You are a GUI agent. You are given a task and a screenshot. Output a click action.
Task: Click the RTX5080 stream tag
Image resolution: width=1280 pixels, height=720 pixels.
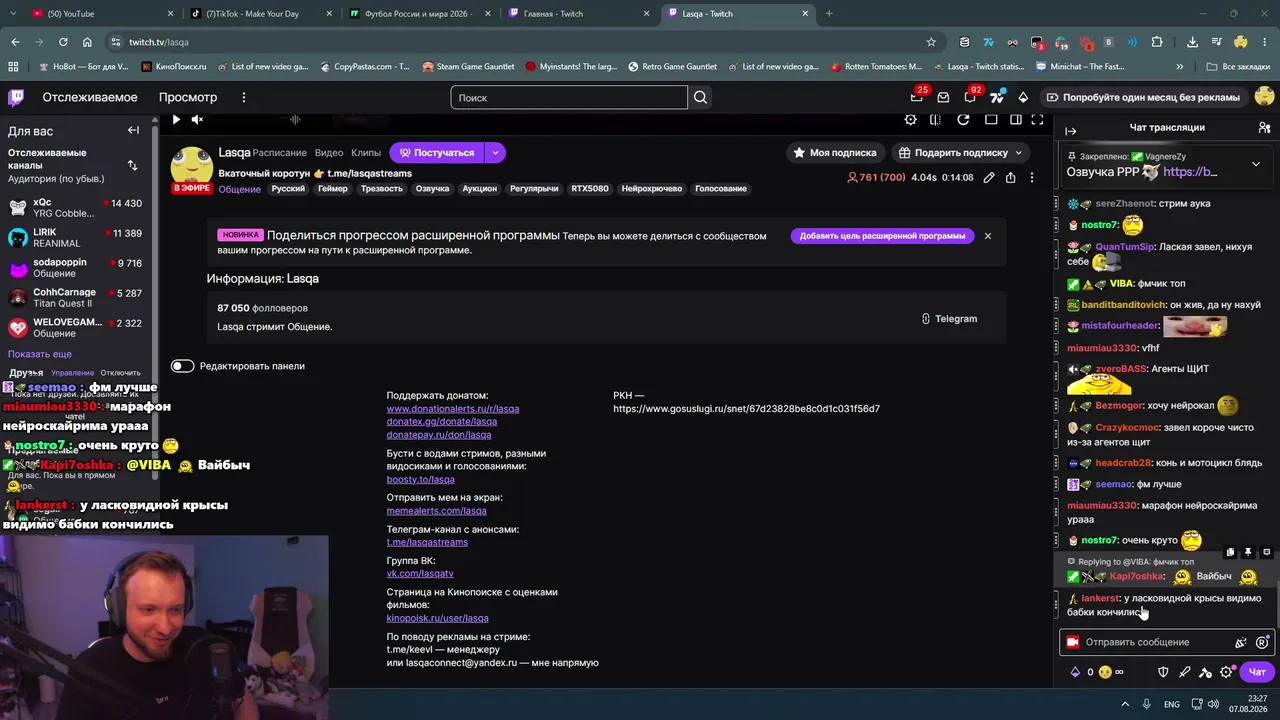click(x=590, y=189)
